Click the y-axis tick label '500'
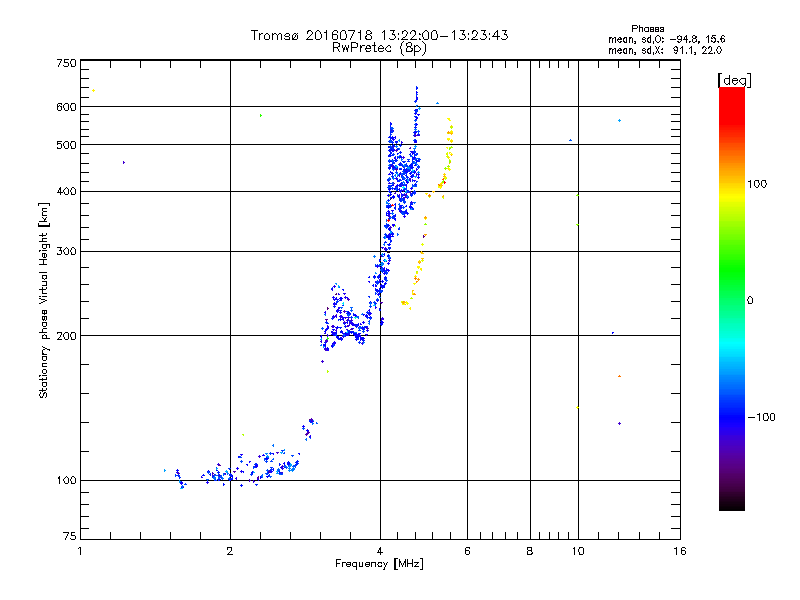 (x=66, y=145)
